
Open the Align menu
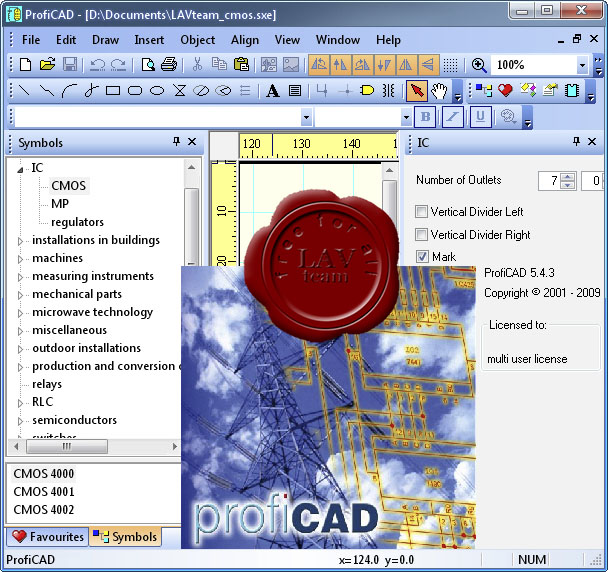coord(245,40)
